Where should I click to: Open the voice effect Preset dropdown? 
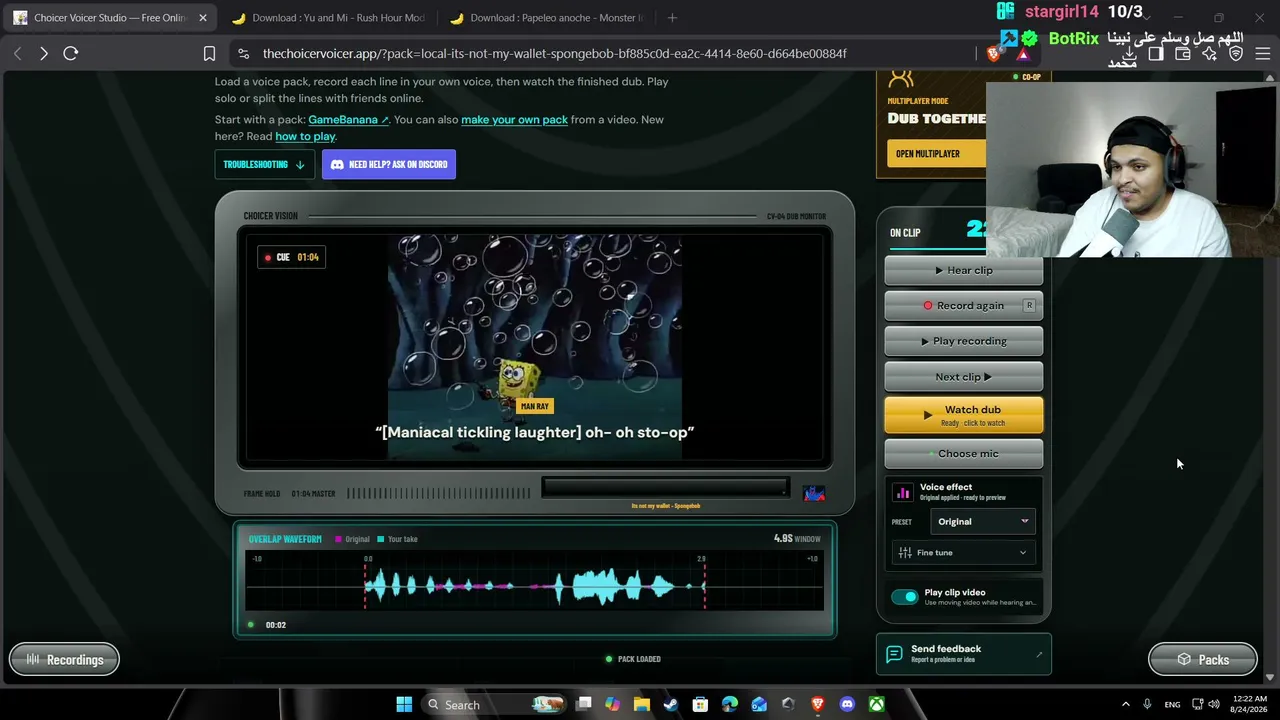point(983,521)
